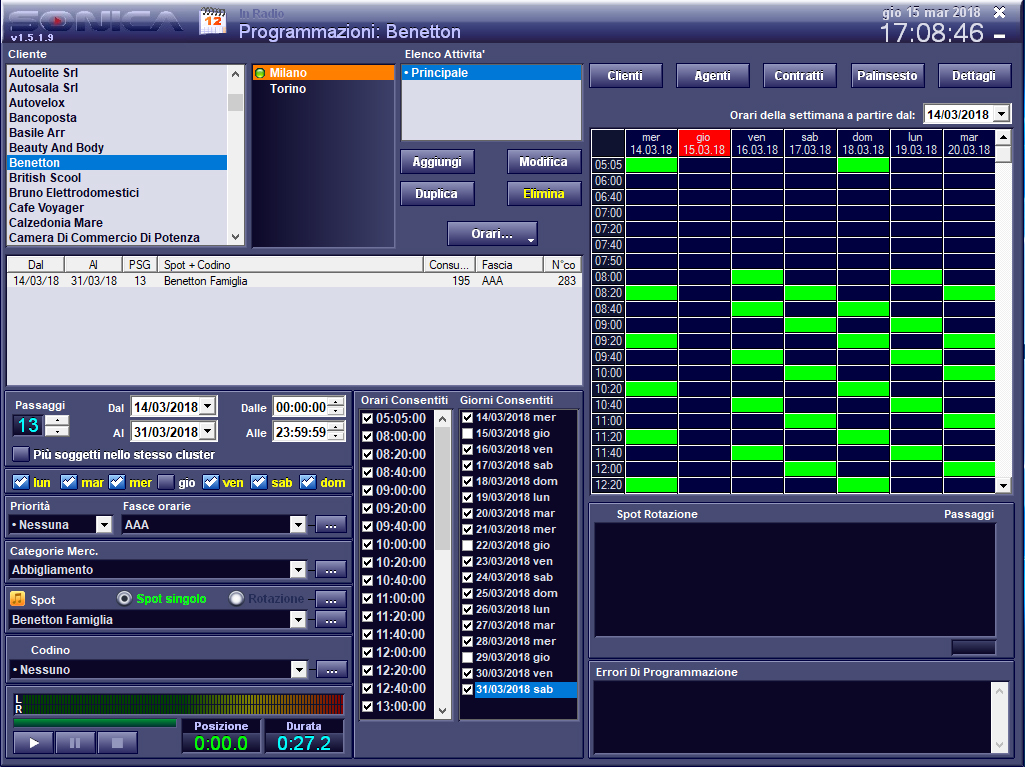The height and width of the screenshot is (767, 1025).
Task: Uncheck the dom weekday checkbox
Action: (x=308, y=482)
